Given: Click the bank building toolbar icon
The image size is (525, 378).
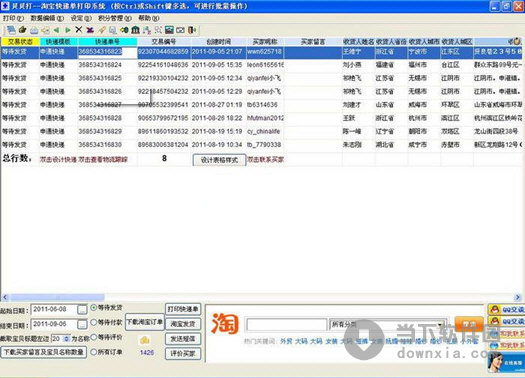Looking at the screenshot, I should click(x=135, y=30).
